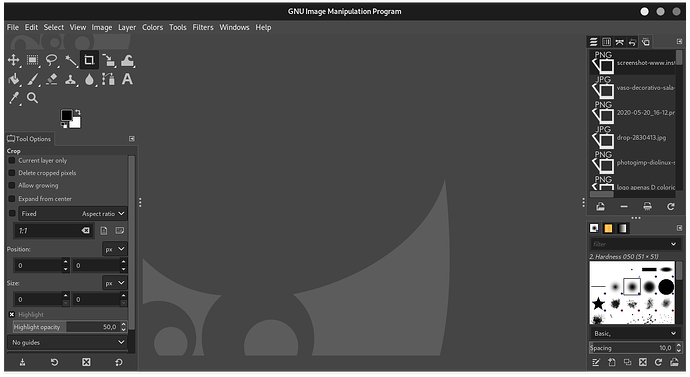Screen dimensions: 690x377
Task: Open selected entry in document history
Action: point(600,206)
